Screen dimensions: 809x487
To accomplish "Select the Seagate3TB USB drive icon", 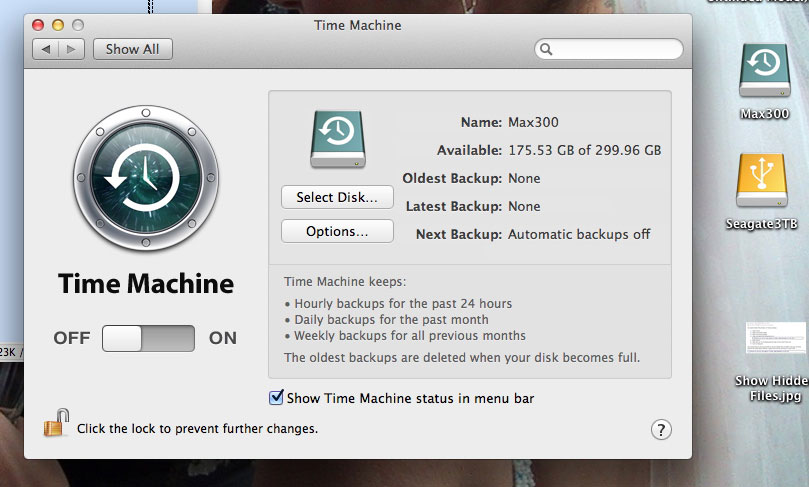I will (x=762, y=180).
